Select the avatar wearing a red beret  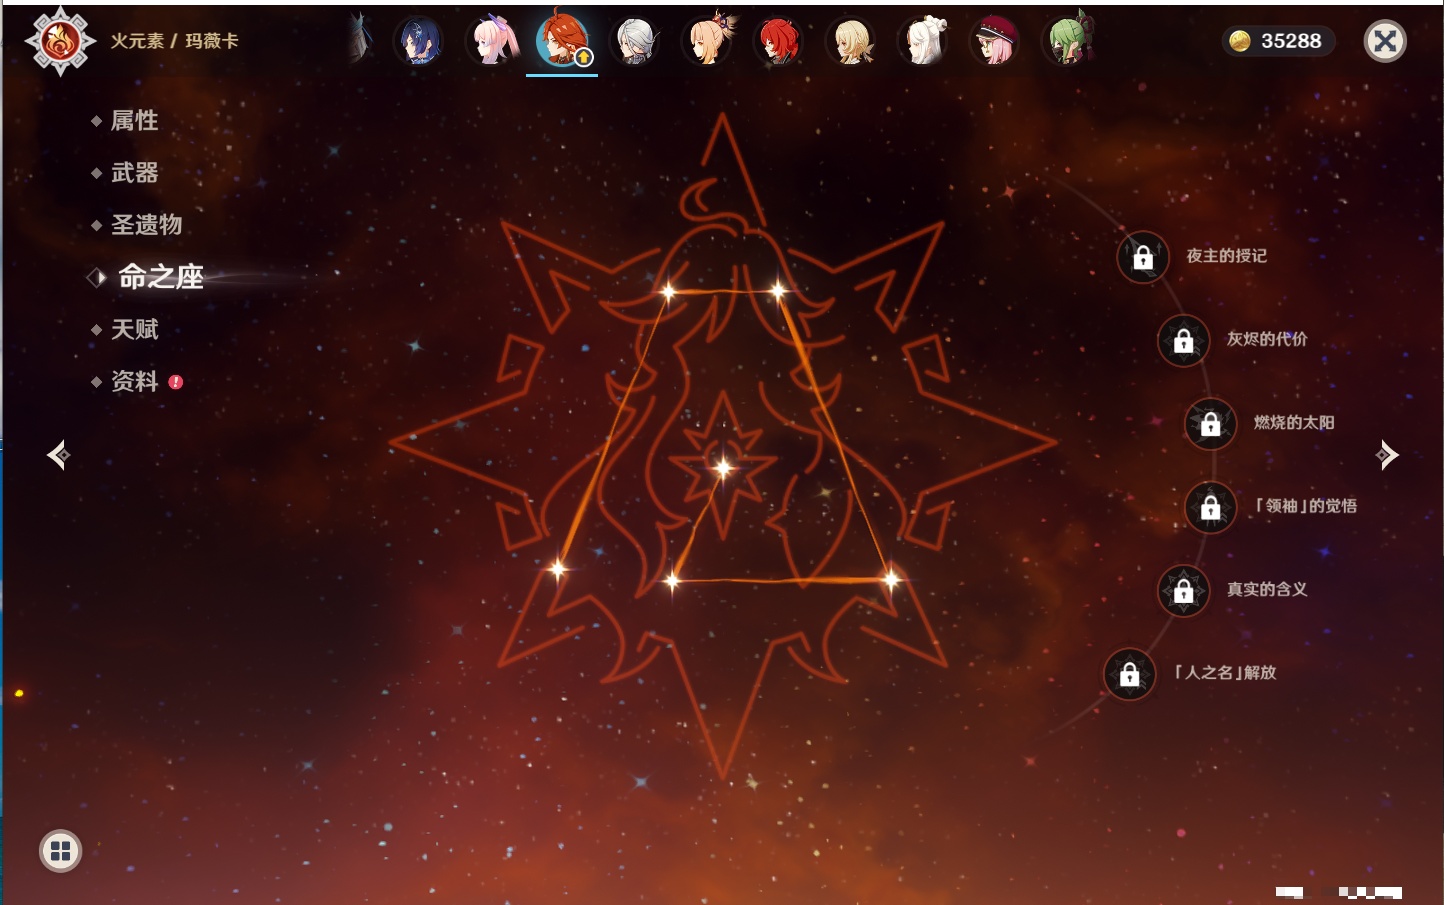click(995, 41)
